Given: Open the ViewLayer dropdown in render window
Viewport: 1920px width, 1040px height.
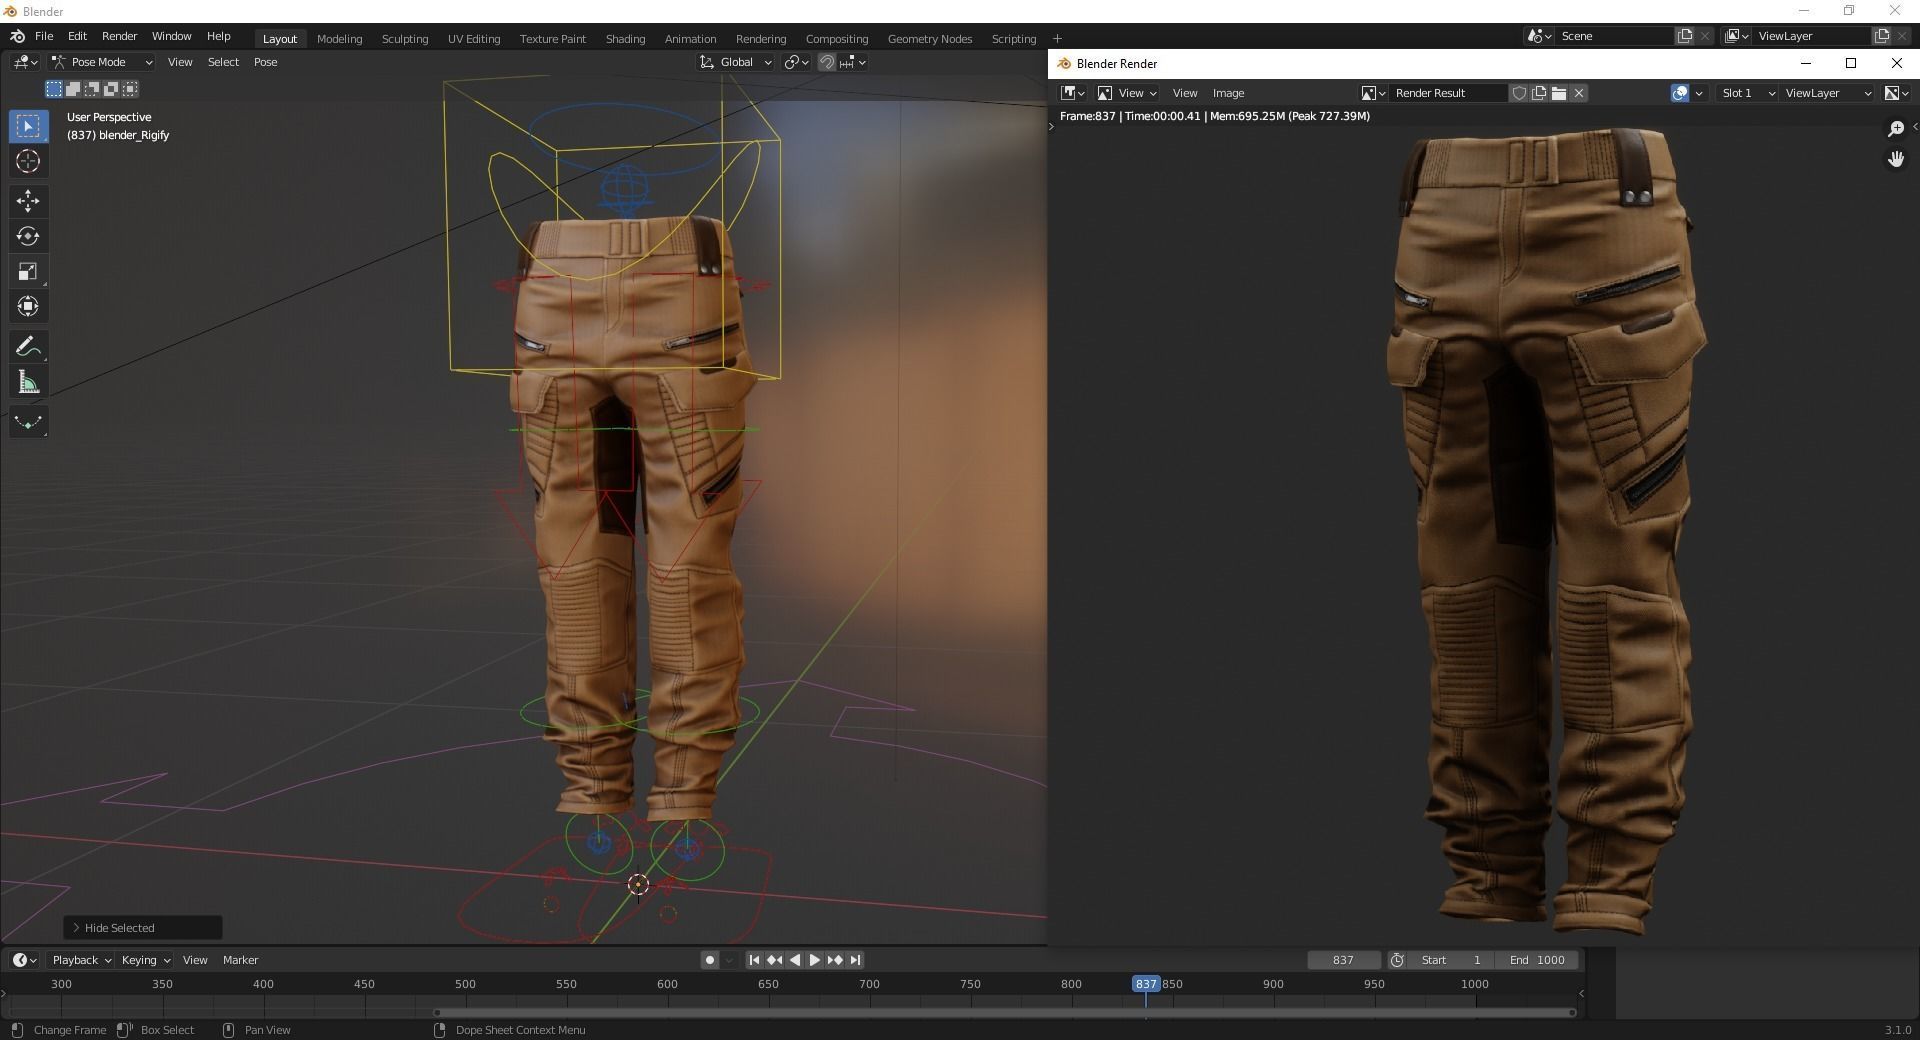Looking at the screenshot, I should click(x=1828, y=93).
